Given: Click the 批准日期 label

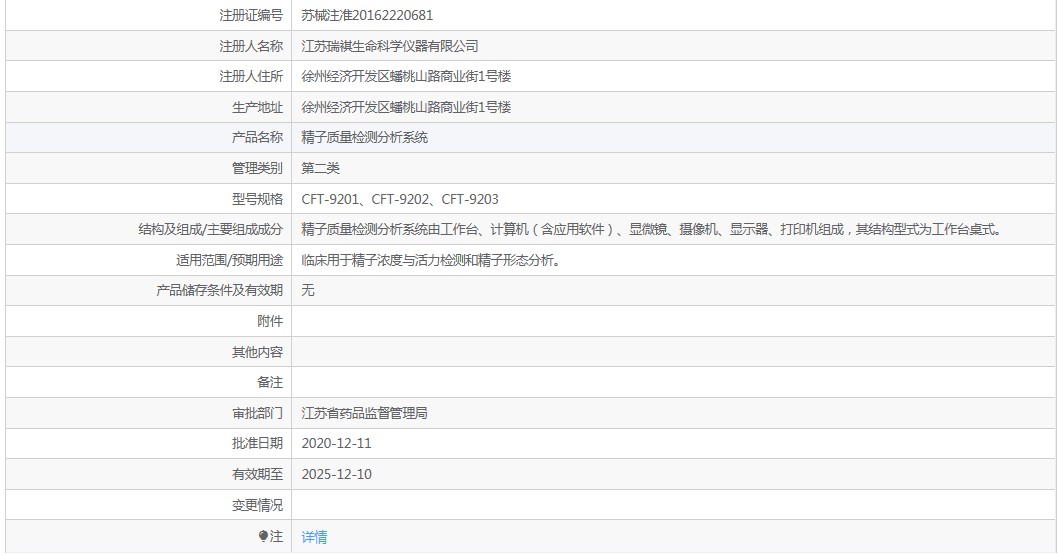Looking at the screenshot, I should tap(257, 444).
